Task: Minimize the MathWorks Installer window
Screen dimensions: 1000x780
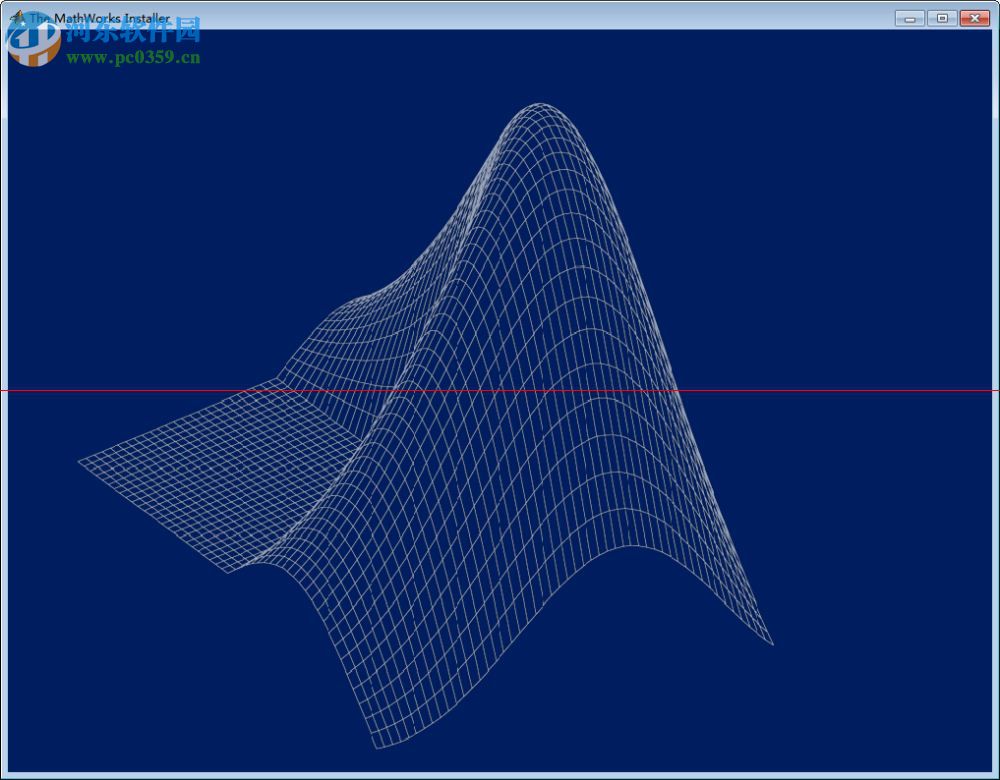Action: pos(910,18)
